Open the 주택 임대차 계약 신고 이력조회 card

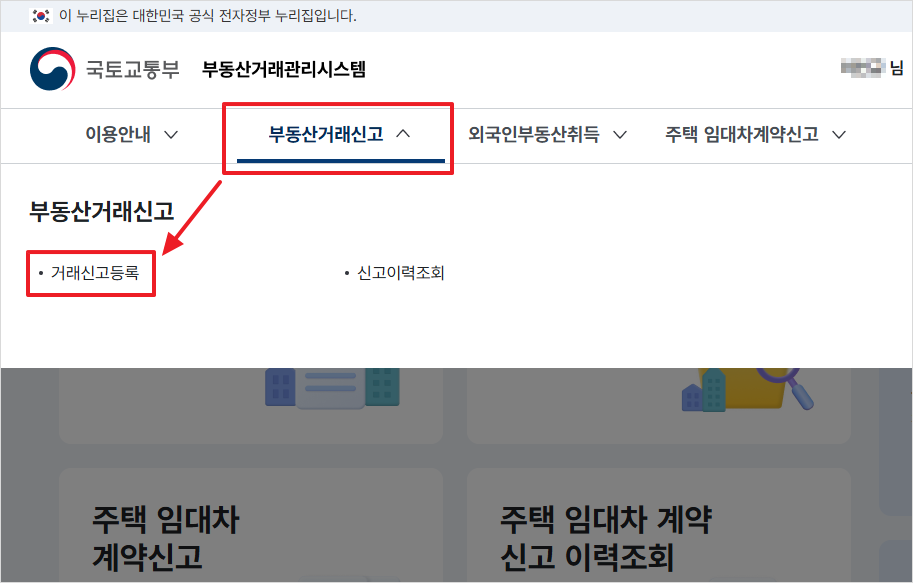tap(659, 530)
